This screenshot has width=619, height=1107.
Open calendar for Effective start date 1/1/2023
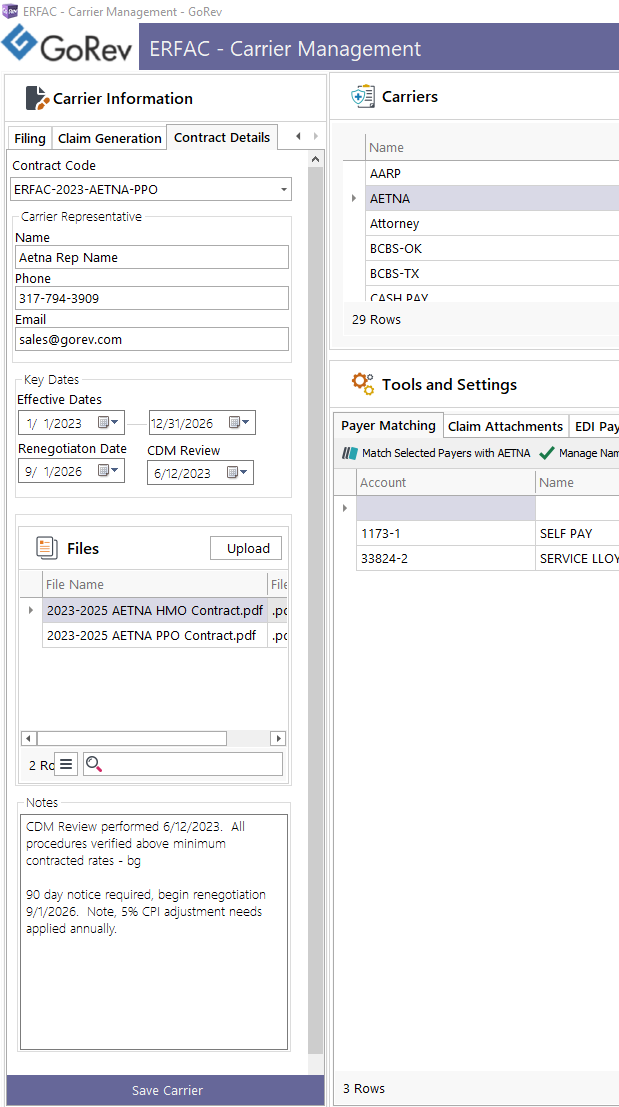(108, 423)
